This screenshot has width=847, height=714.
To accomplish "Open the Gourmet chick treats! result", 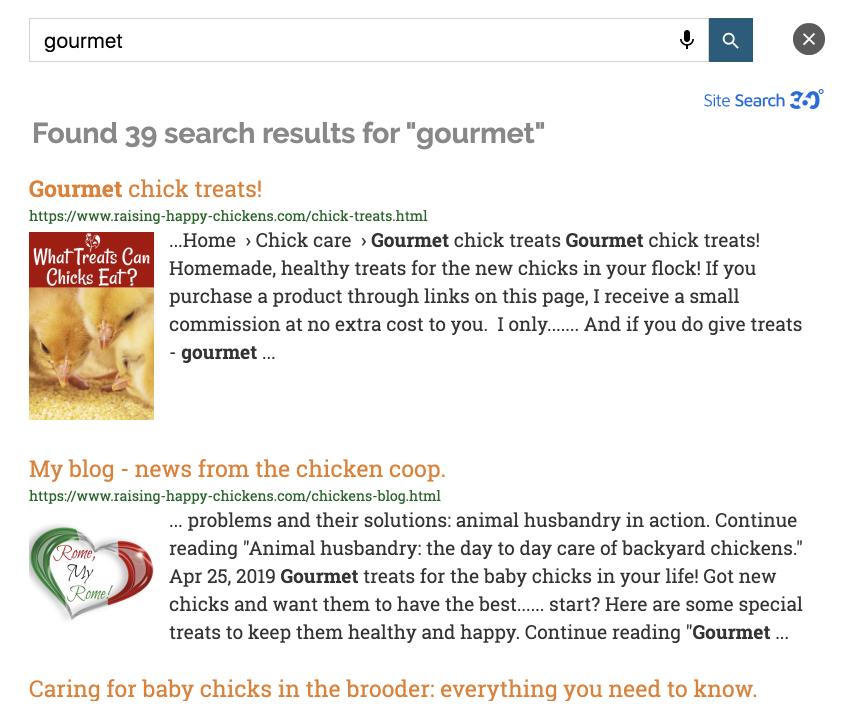I will tap(145, 189).
